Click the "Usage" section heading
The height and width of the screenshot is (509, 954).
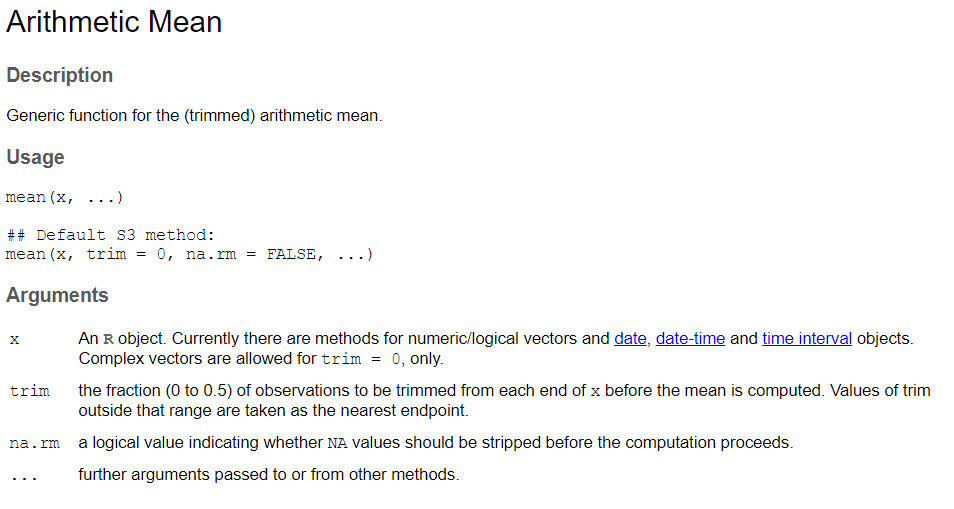35,157
